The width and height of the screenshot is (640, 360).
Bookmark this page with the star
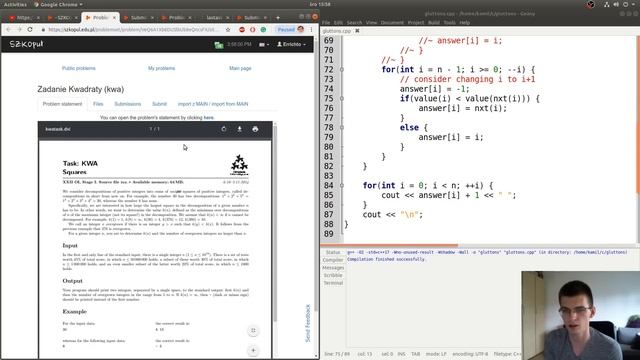tap(228, 29)
